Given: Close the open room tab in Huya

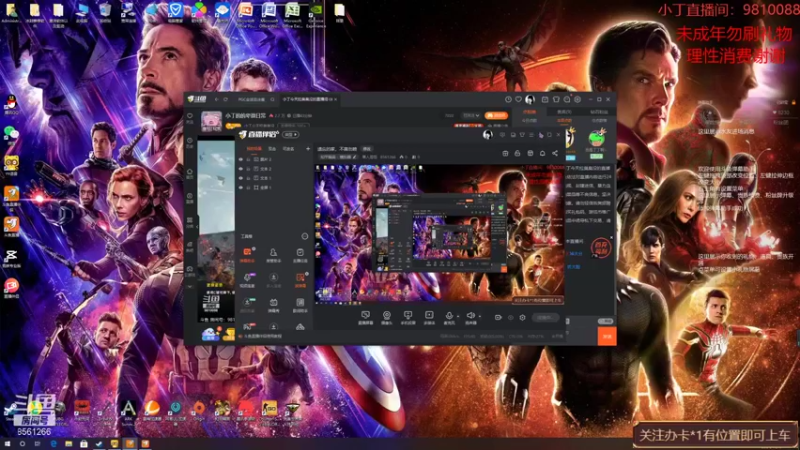Looking at the screenshot, I should pos(335,99).
